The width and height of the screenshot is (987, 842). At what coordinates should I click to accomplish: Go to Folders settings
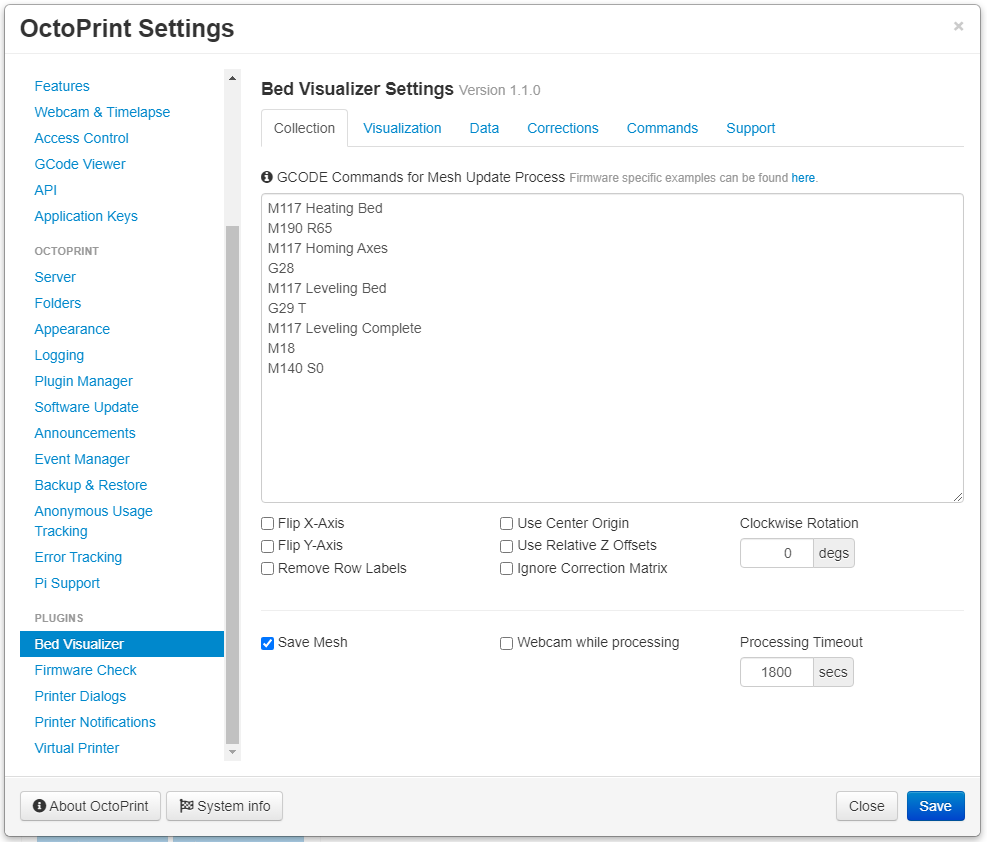(x=57, y=303)
